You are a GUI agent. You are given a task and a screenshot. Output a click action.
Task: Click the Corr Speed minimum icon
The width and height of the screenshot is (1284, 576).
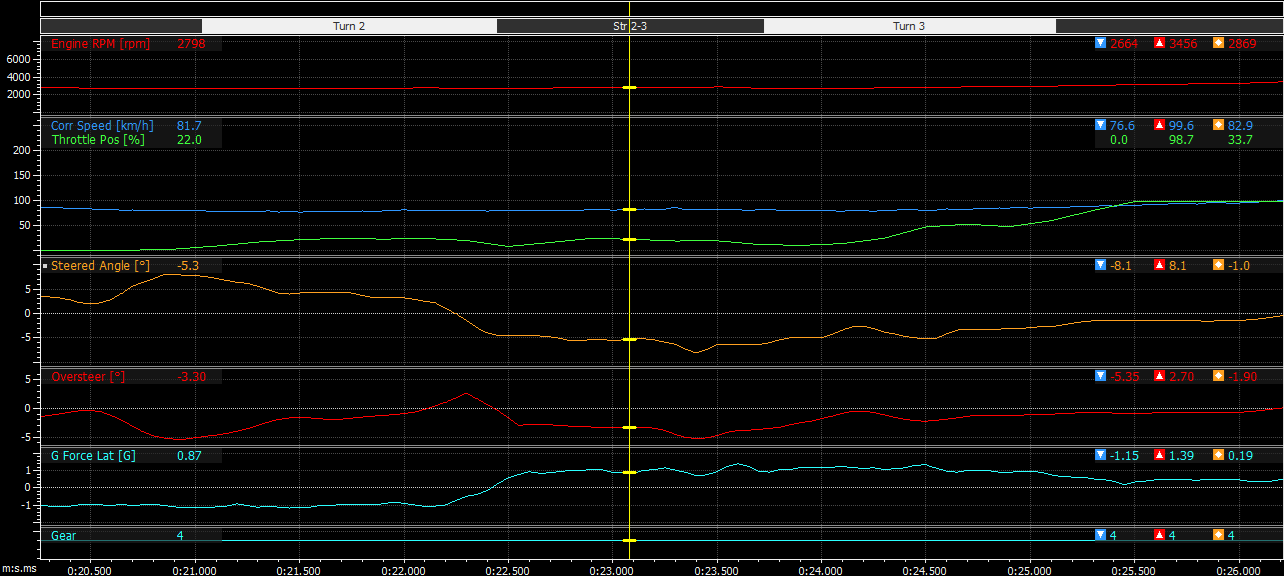pyautogui.click(x=1101, y=125)
